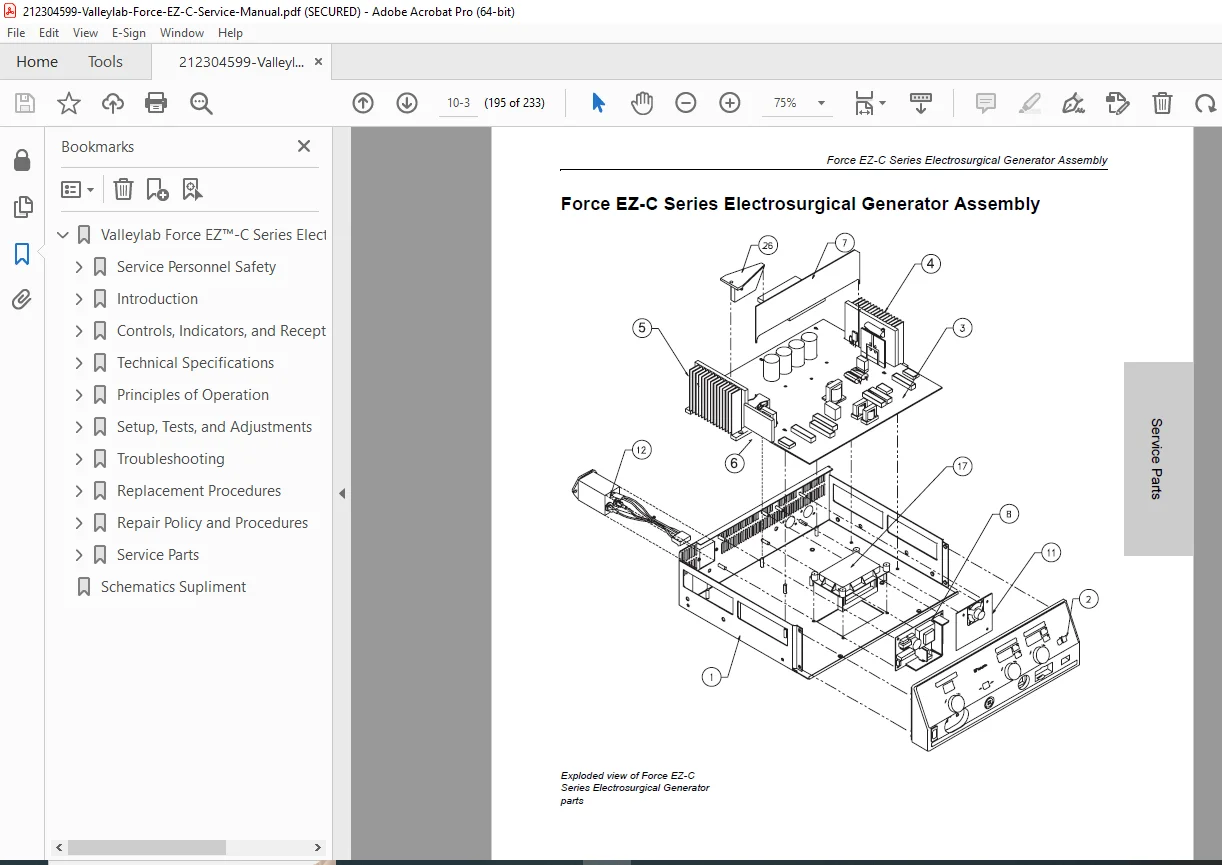Image resolution: width=1222 pixels, height=865 pixels.
Task: Add a new bookmark
Action: 157,189
